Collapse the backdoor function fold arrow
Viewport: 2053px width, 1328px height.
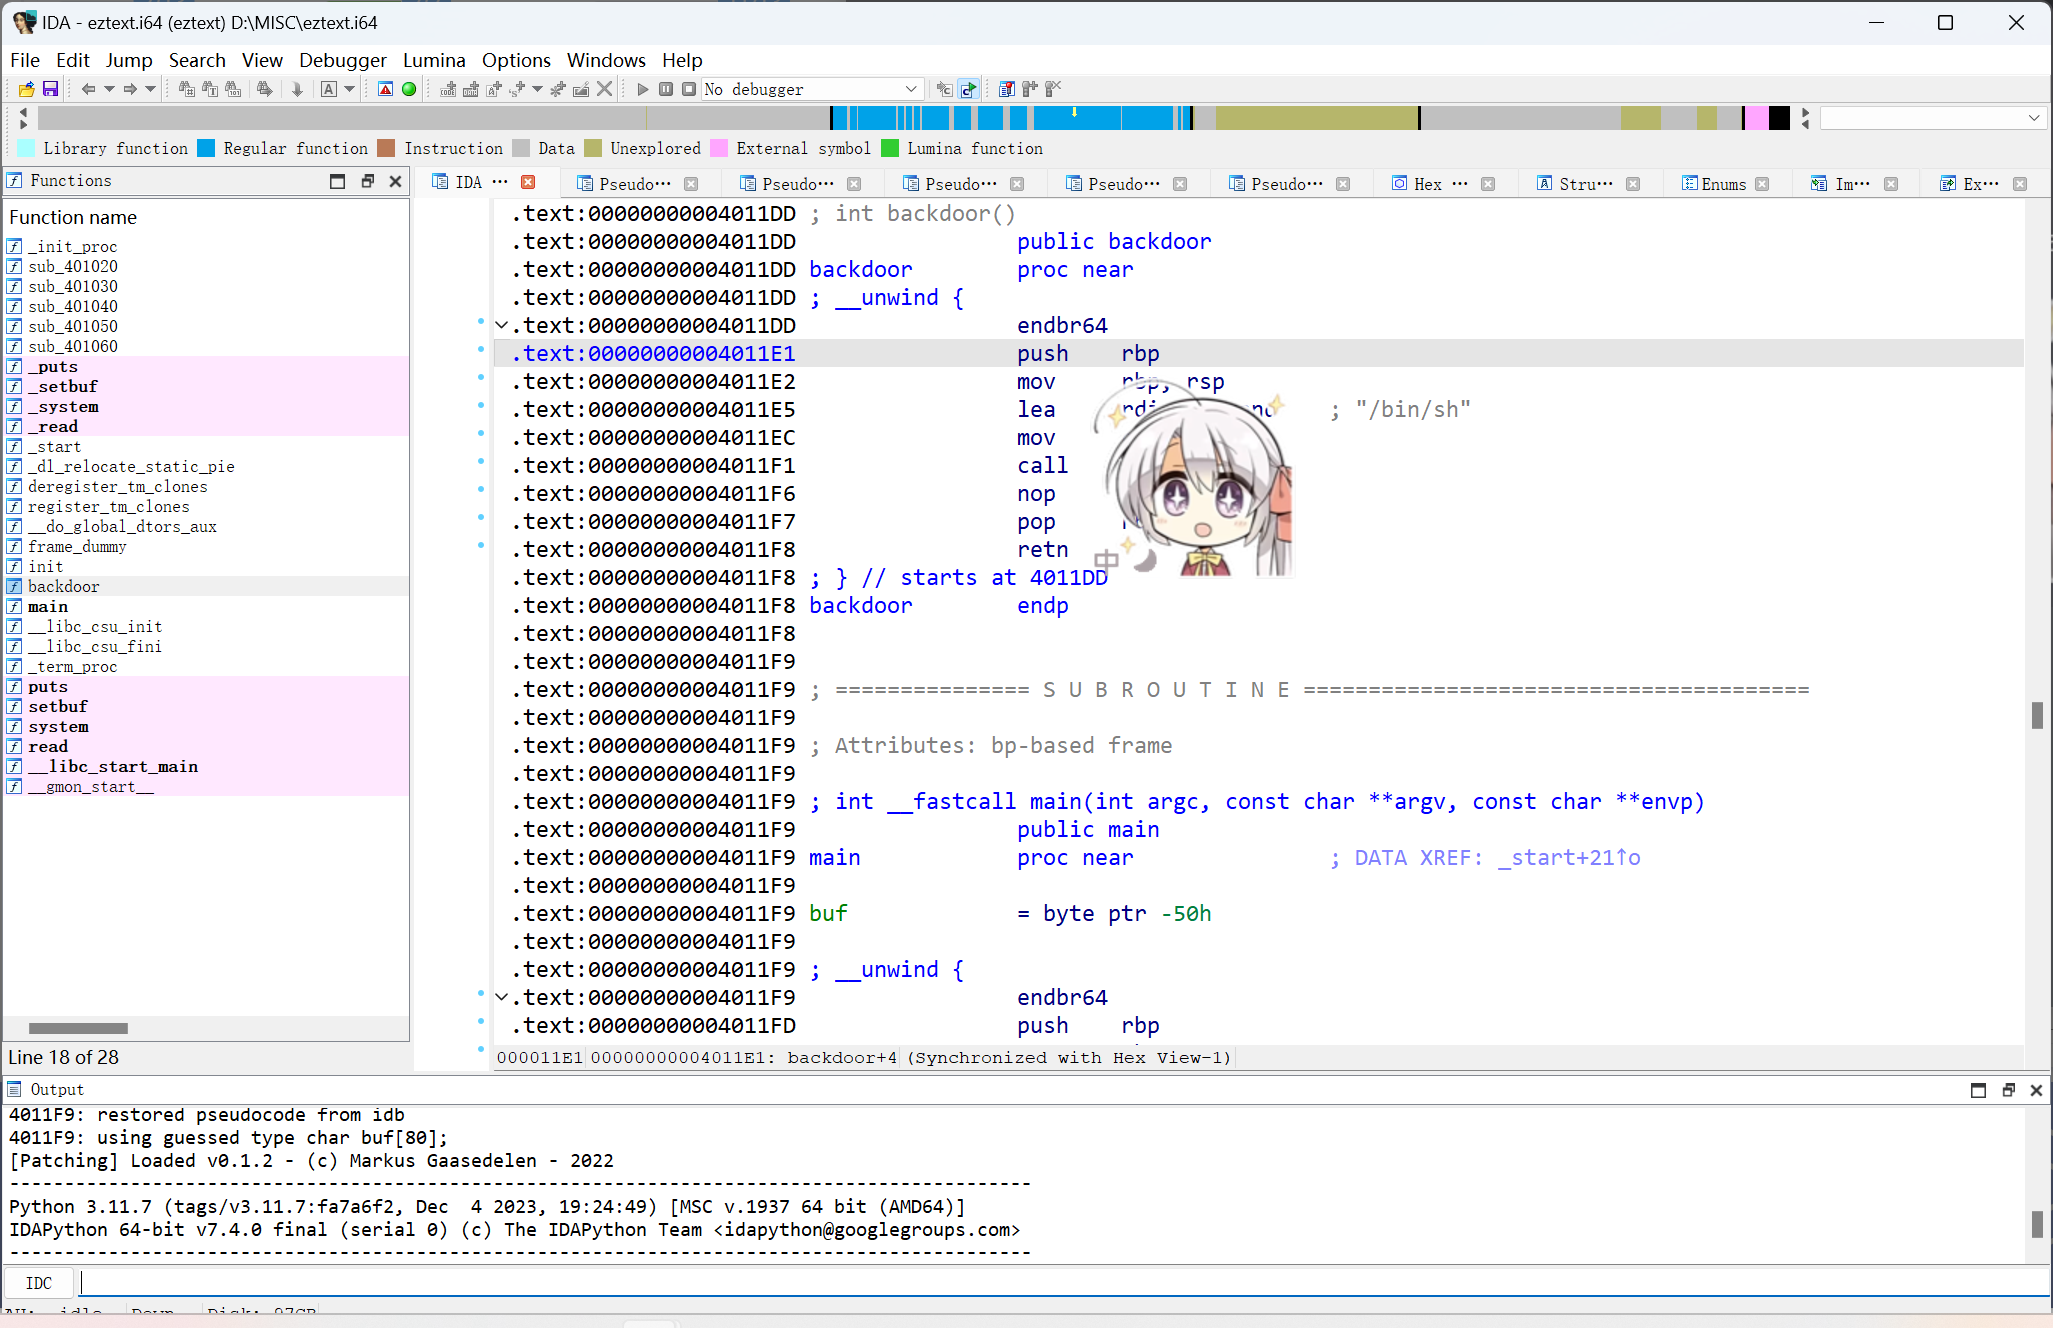(502, 326)
